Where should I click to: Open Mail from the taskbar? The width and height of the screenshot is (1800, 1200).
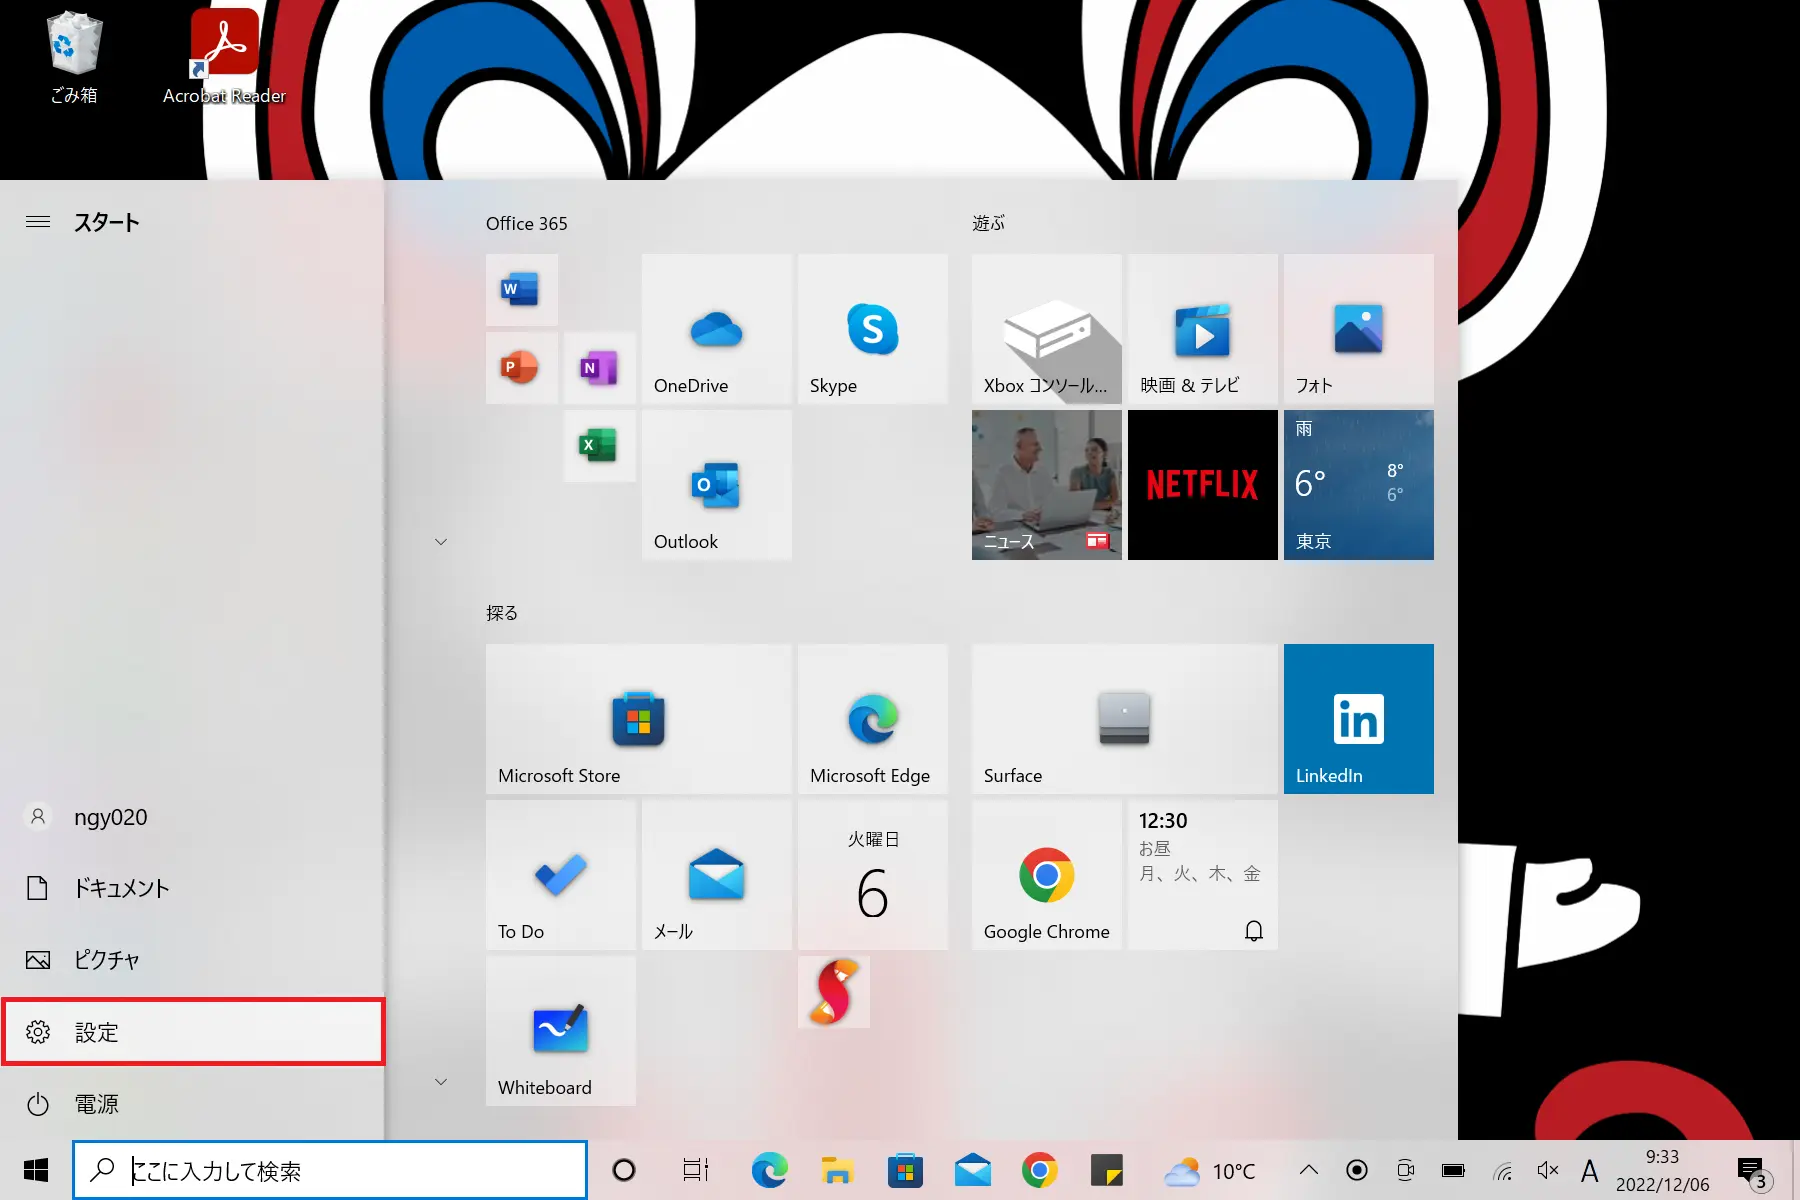973,1170
